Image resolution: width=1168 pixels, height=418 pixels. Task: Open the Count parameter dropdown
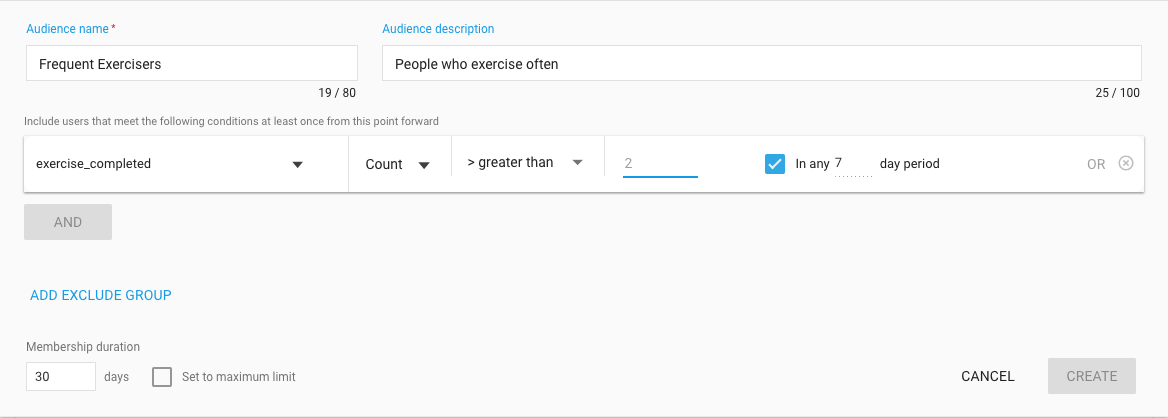[x=399, y=164]
